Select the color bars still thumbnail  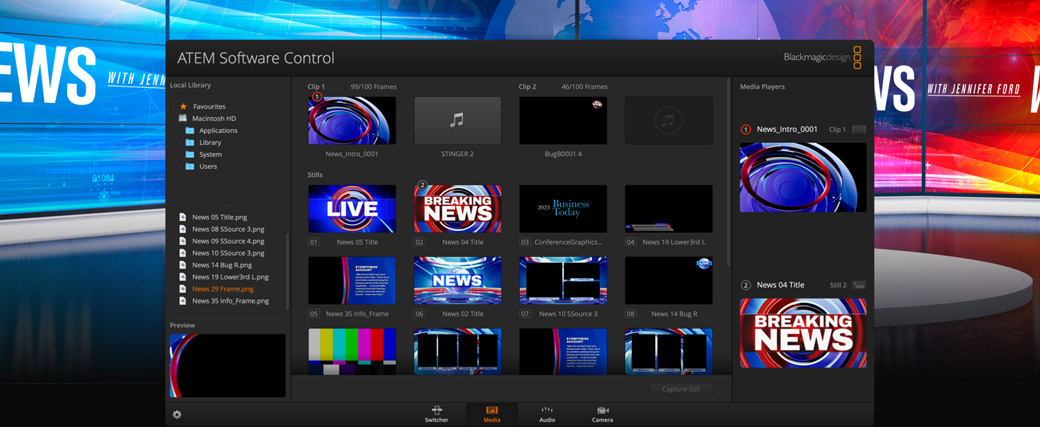pyautogui.click(x=352, y=351)
